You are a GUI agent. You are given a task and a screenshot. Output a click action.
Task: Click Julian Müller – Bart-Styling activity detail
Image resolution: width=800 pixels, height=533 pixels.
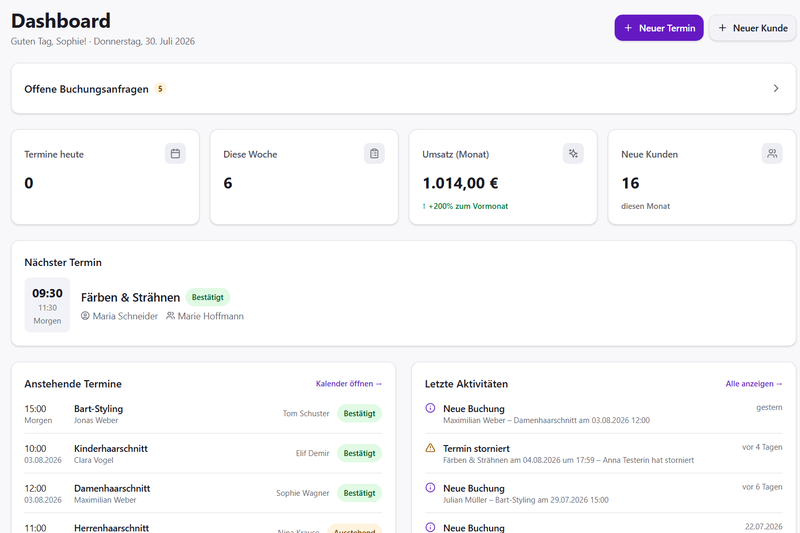point(526,500)
